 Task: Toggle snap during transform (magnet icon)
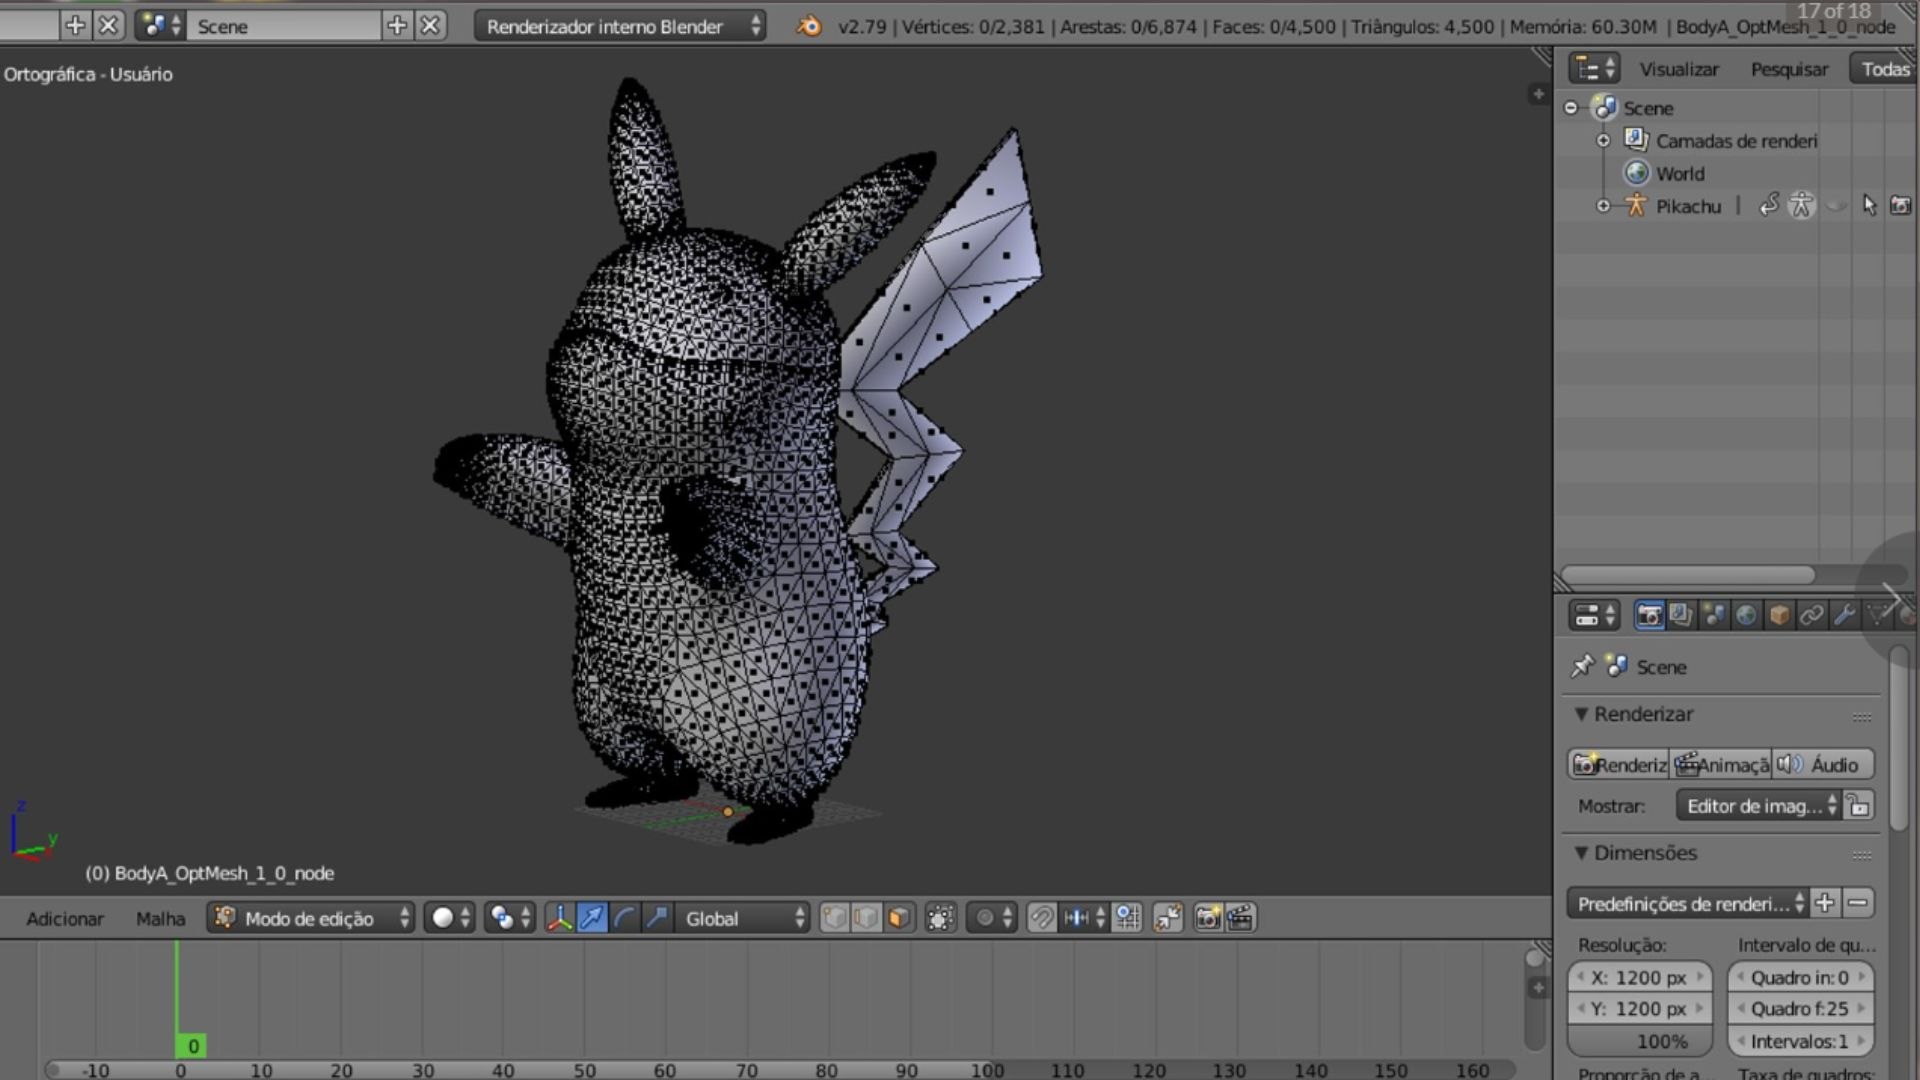point(1041,918)
